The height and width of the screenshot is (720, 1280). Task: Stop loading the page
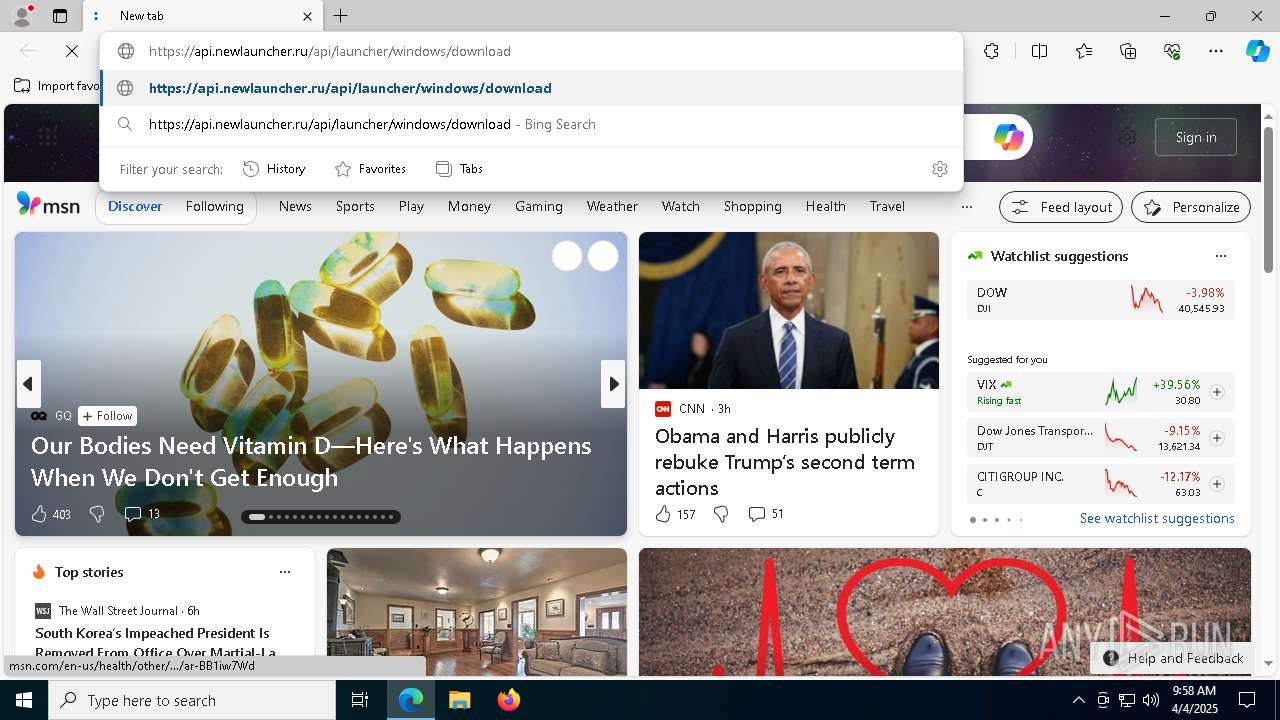(72, 51)
